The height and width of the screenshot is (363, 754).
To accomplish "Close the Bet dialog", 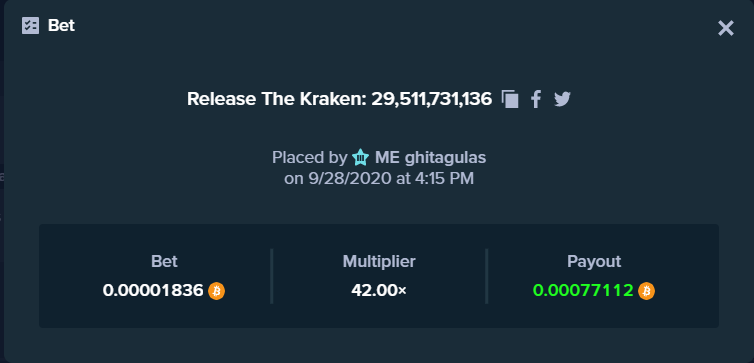I will (726, 28).
